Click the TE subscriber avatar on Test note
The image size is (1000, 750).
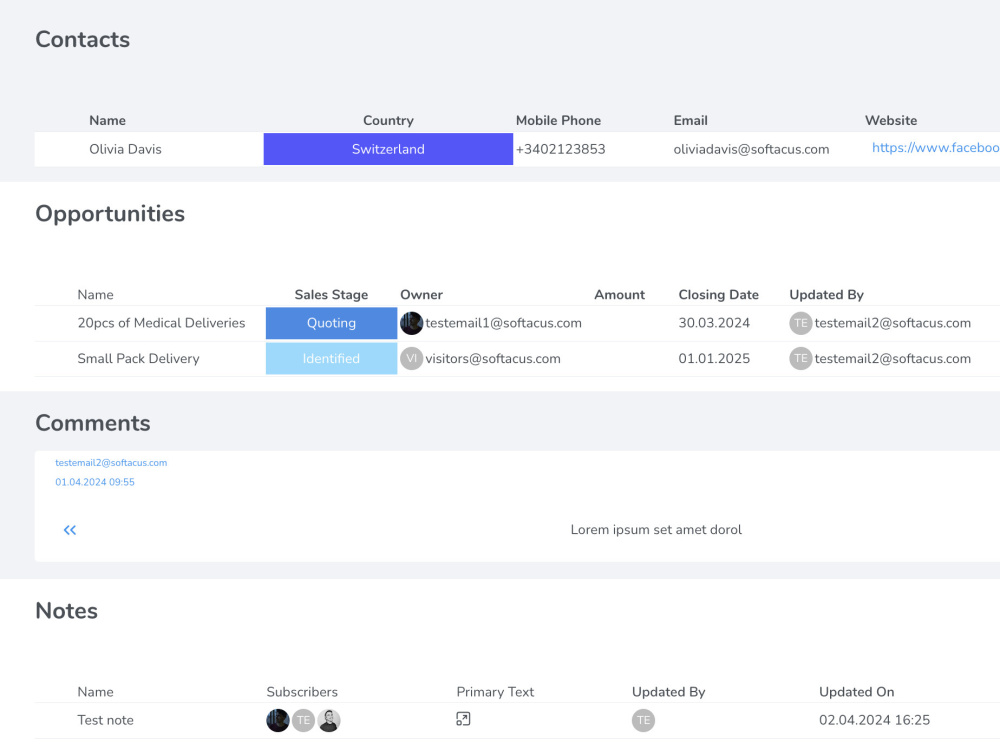coord(304,721)
